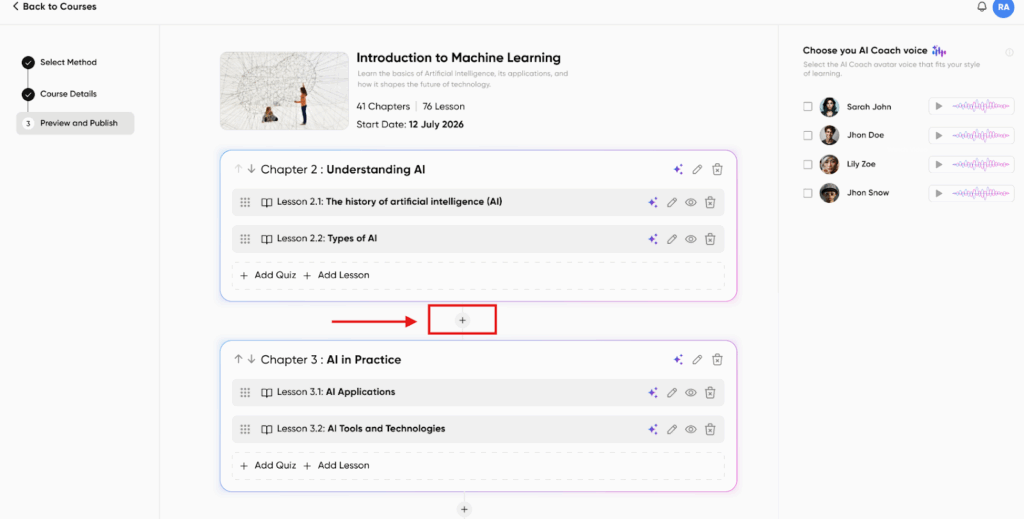Edit Lesson 2.2 with the pencil icon
The width and height of the screenshot is (1024, 519).
coord(672,239)
